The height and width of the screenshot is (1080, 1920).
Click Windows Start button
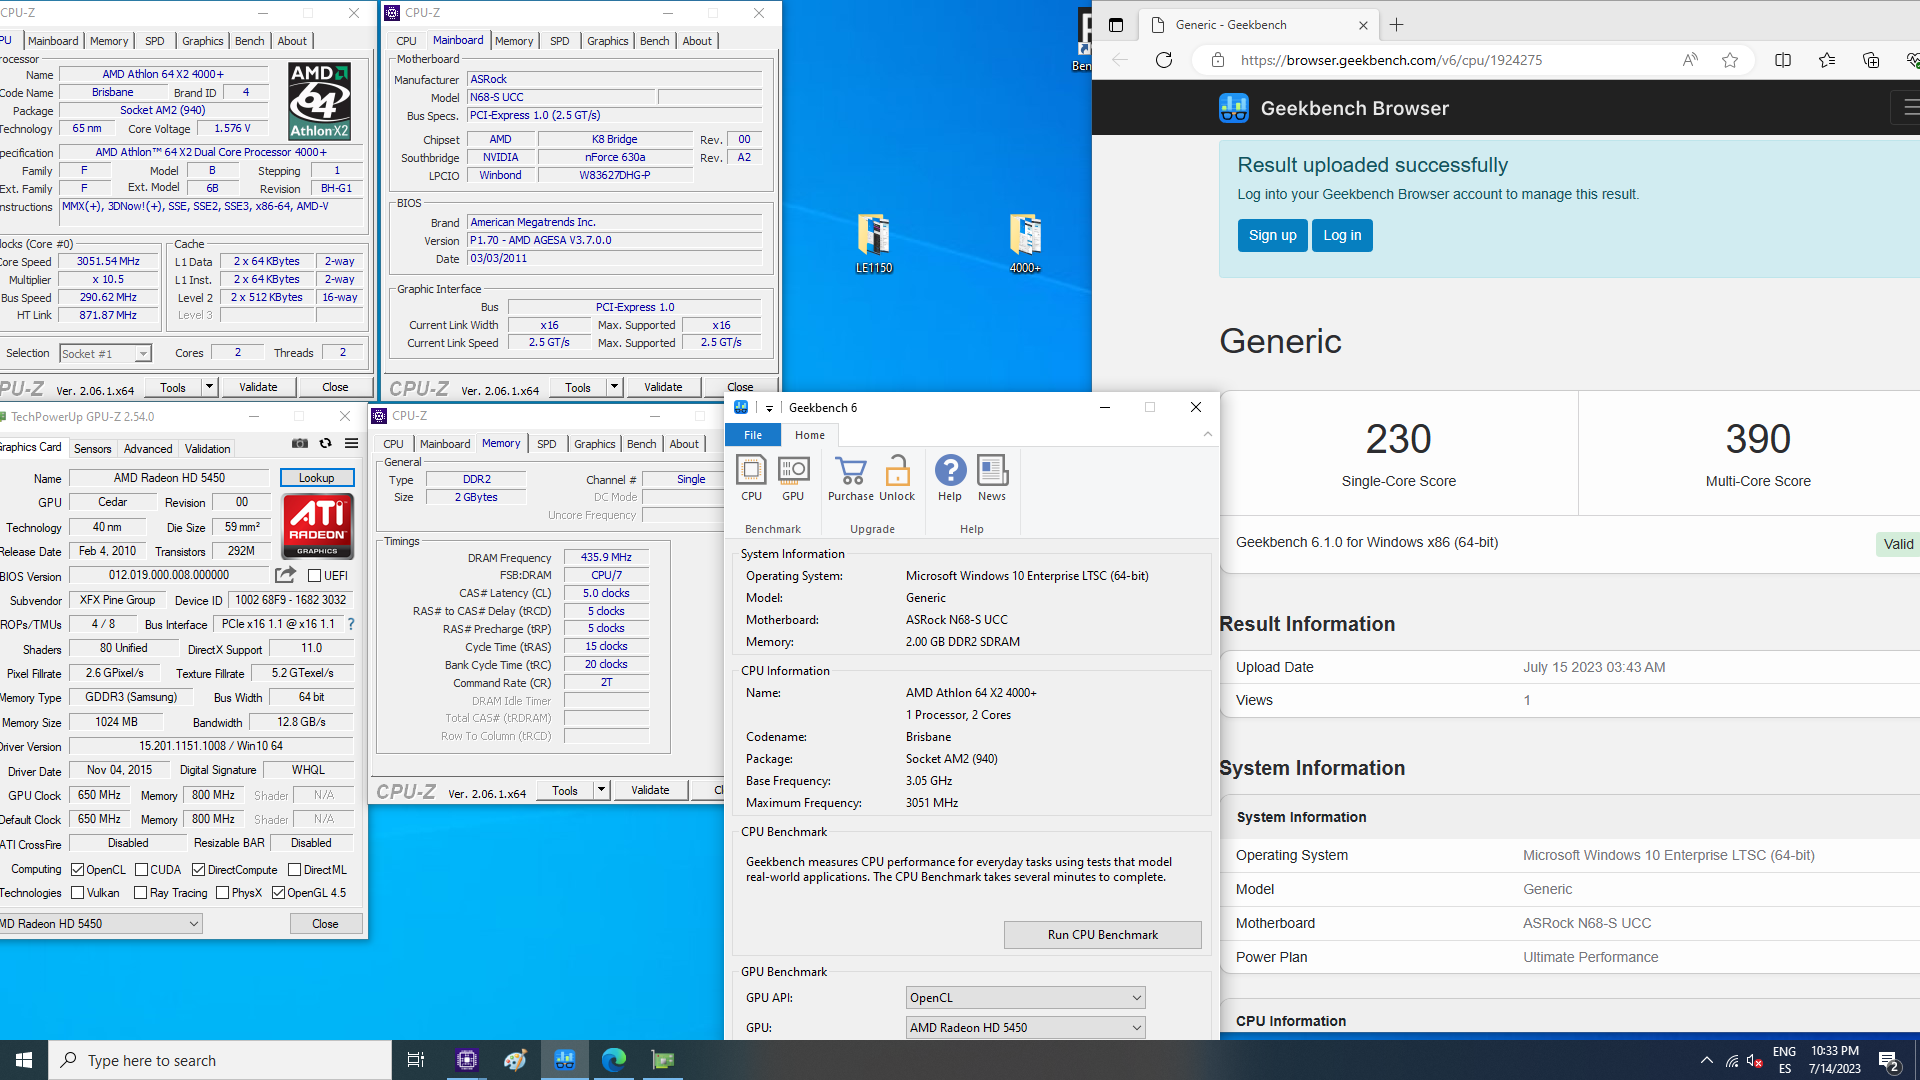point(24,1060)
